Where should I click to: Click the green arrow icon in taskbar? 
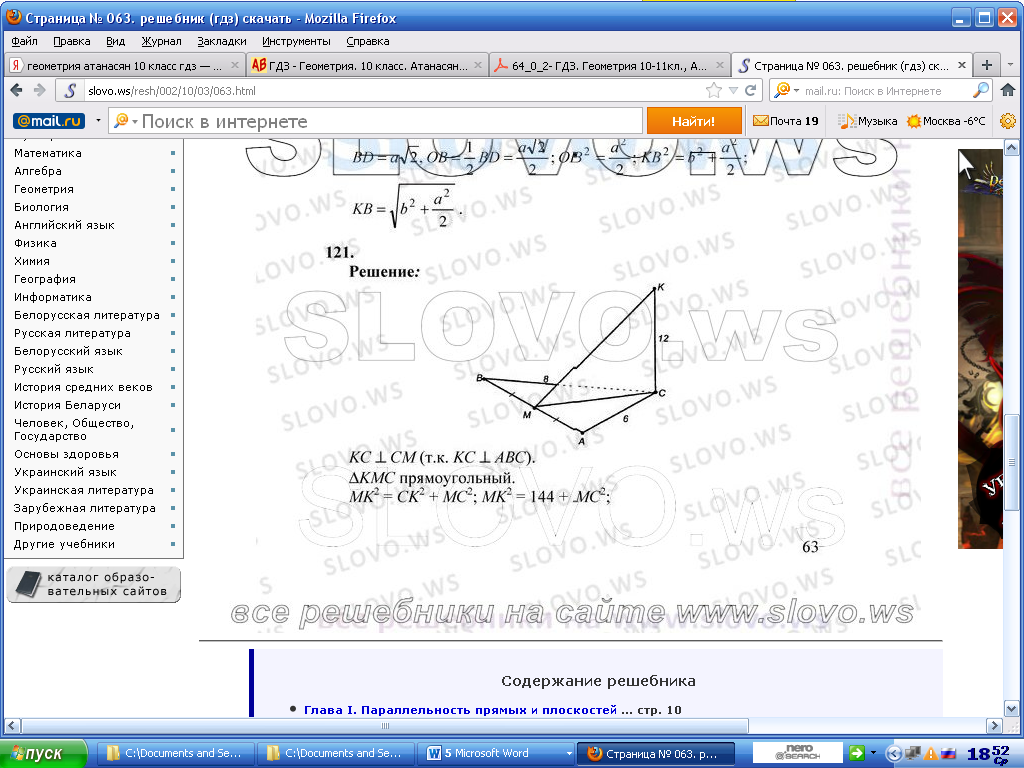click(857, 752)
